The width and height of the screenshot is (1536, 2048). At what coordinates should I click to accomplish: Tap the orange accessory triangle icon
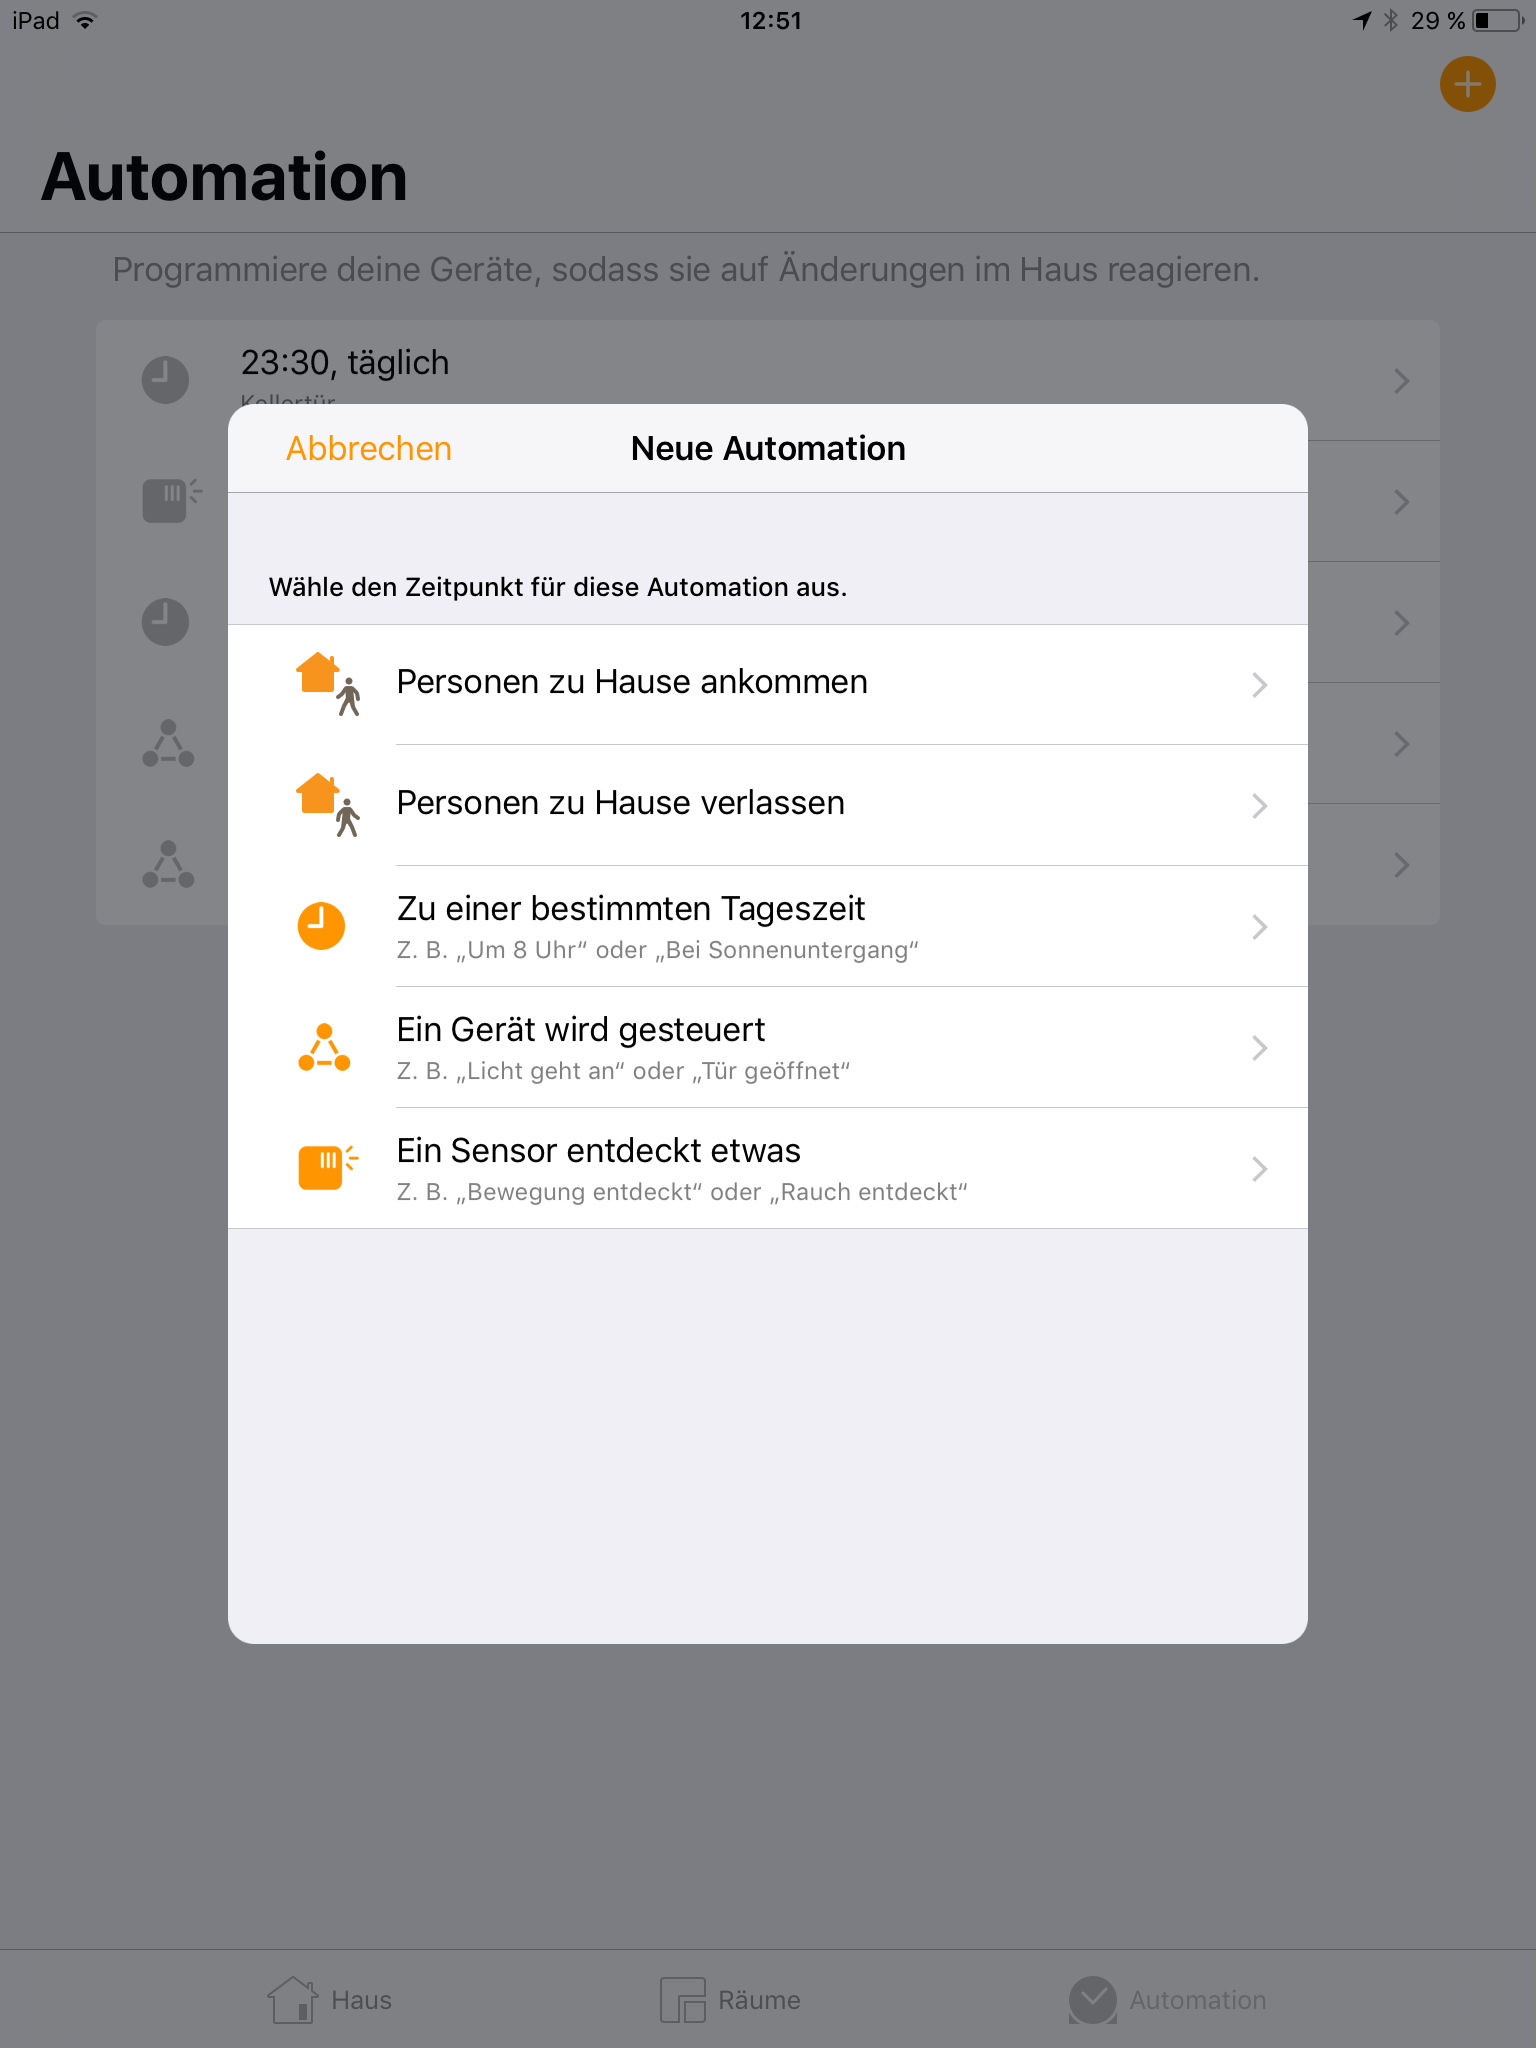coord(324,1047)
